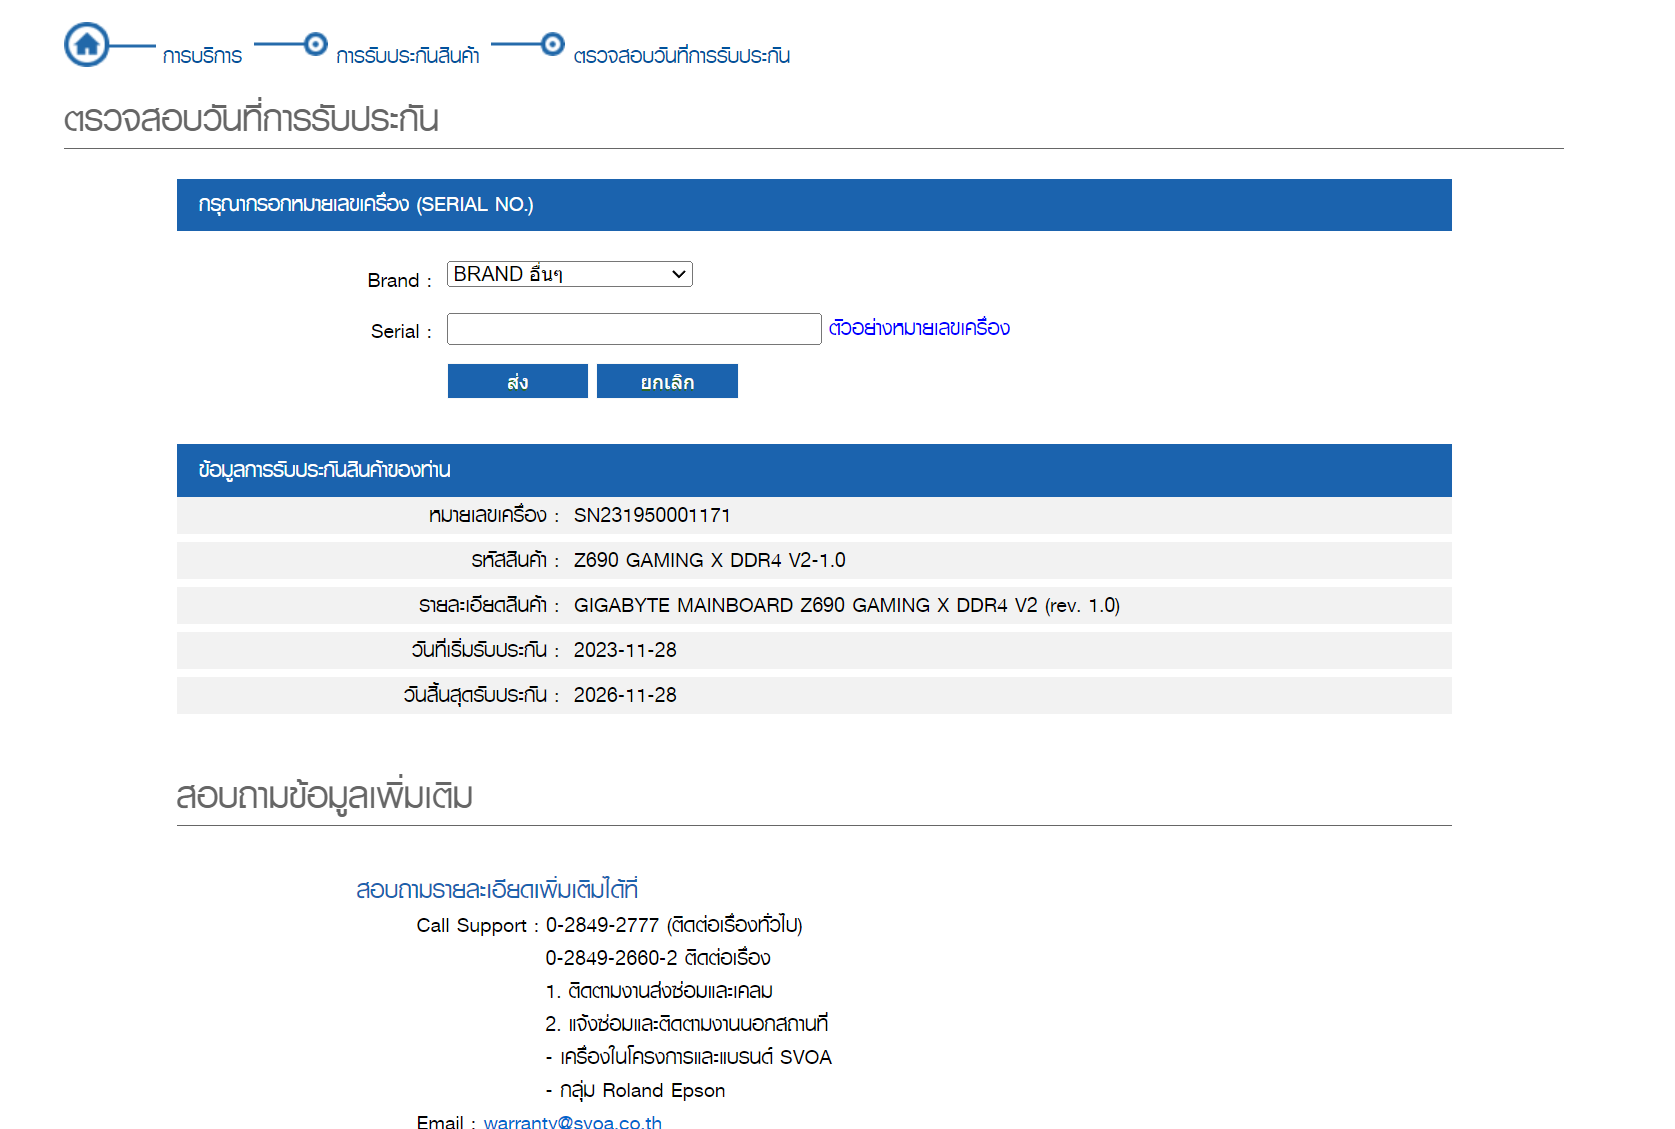Image resolution: width=1675 pixels, height=1129 pixels.
Task: Click the blue SERIAL NO. section header bar
Action: pyautogui.click(x=813, y=205)
